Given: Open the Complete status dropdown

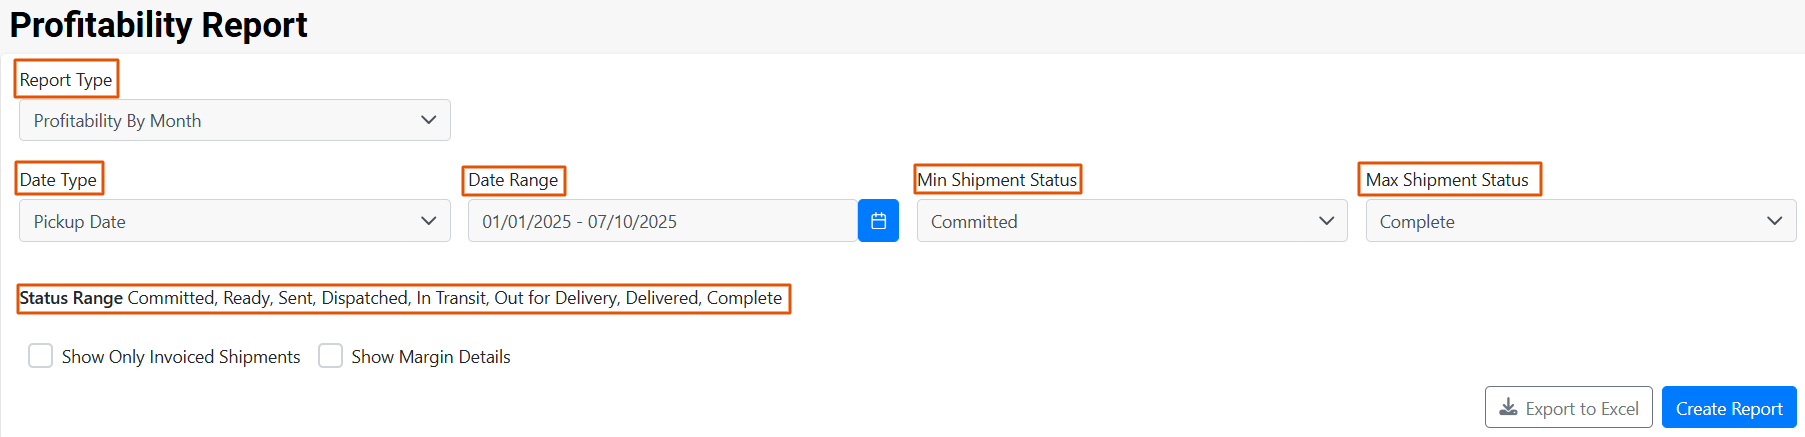Looking at the screenshot, I should (1581, 221).
